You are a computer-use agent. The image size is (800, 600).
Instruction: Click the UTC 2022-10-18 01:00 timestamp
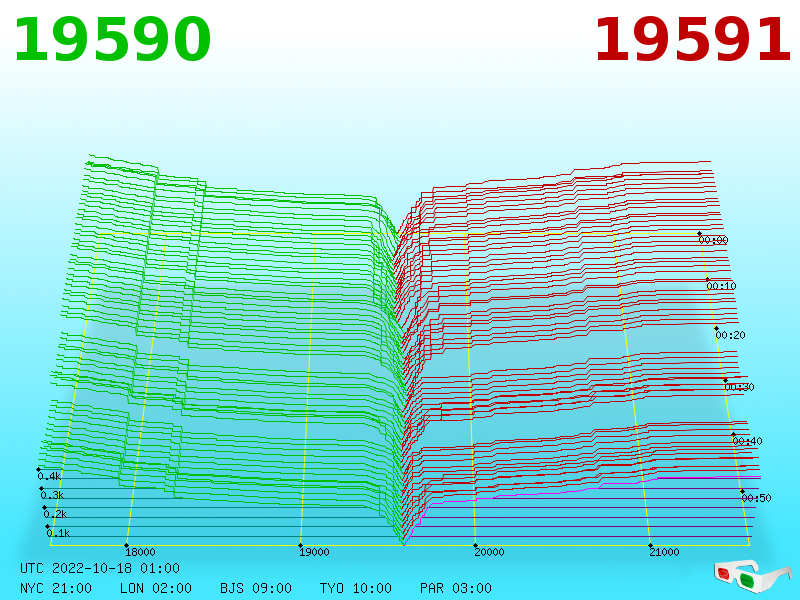[x=100, y=568]
